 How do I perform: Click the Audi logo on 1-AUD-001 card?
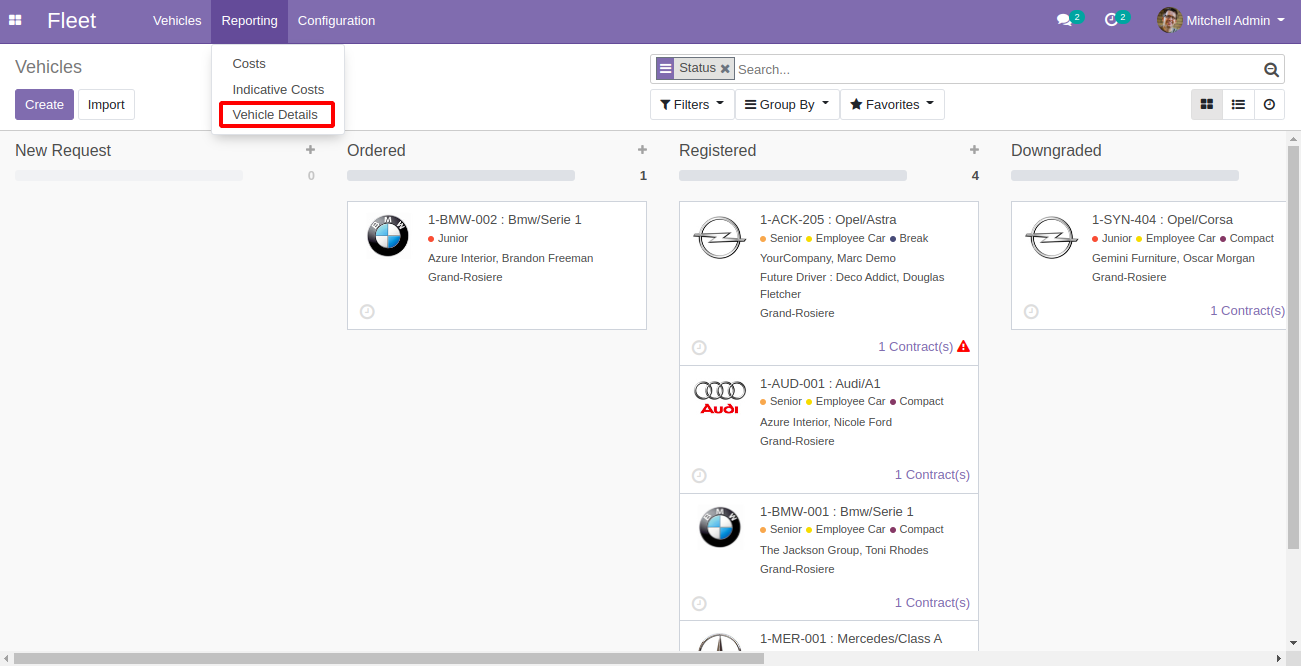click(720, 397)
